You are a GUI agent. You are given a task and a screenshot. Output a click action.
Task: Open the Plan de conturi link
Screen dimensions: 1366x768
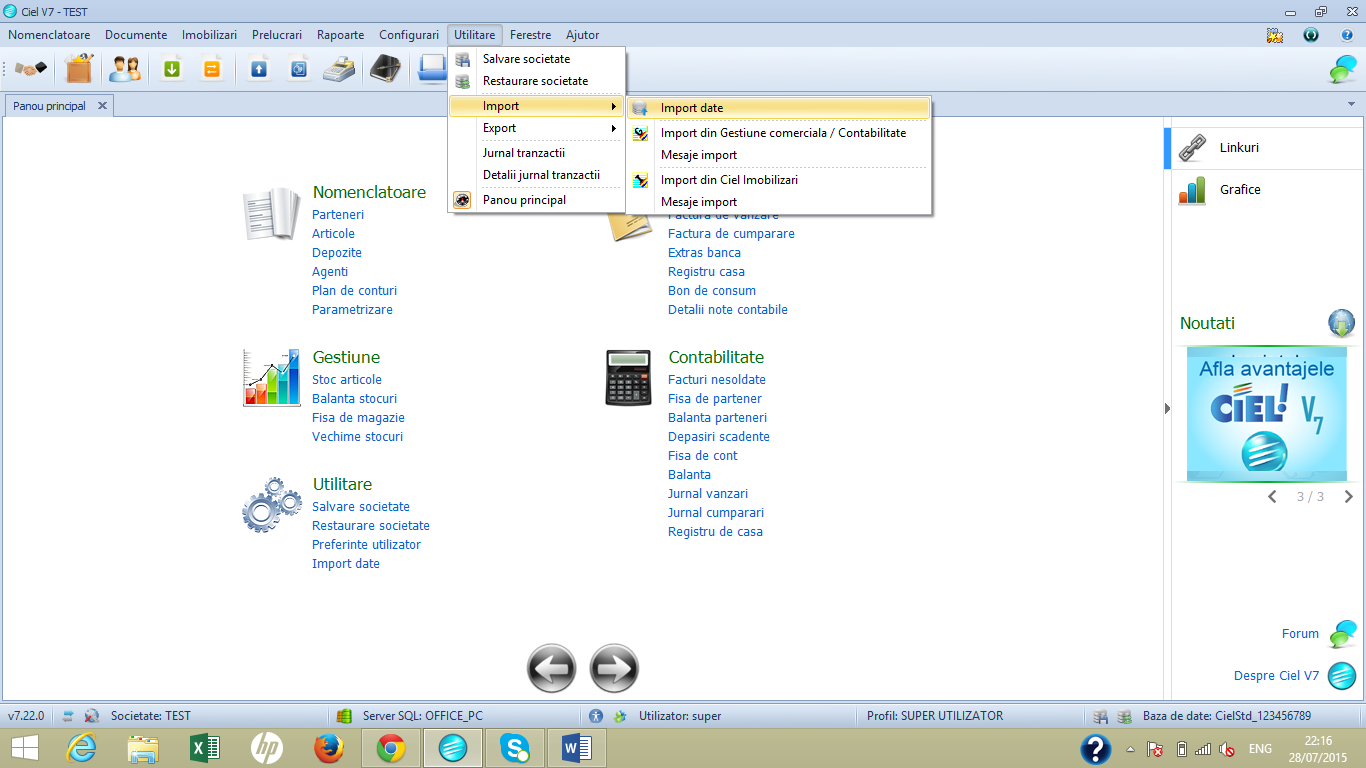pyautogui.click(x=354, y=291)
